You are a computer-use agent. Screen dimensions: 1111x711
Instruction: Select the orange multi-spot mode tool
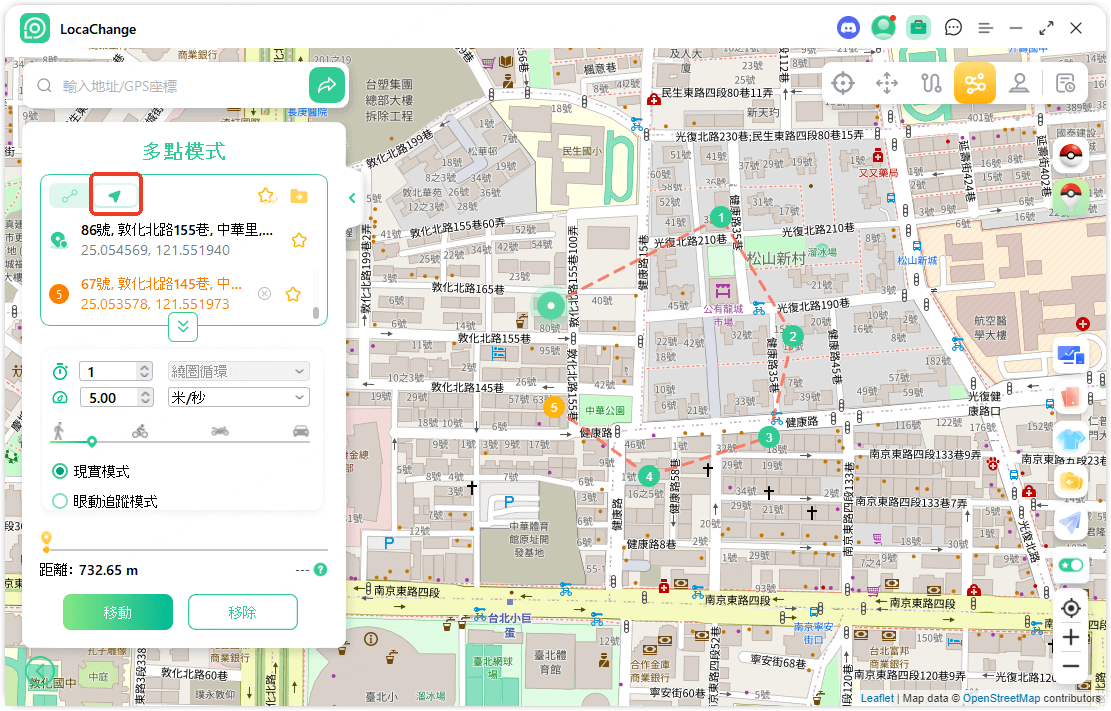tap(975, 84)
